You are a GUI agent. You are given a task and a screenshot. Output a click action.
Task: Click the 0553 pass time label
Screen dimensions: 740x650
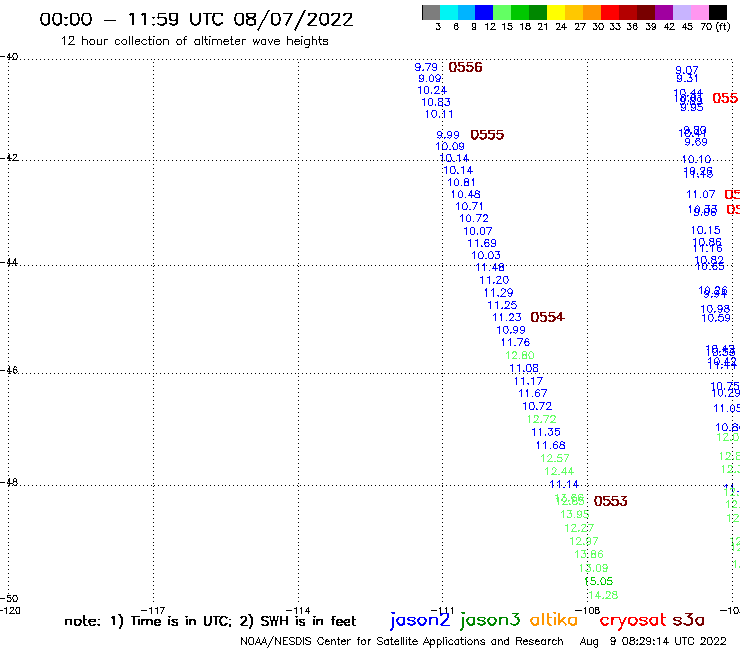click(x=610, y=501)
